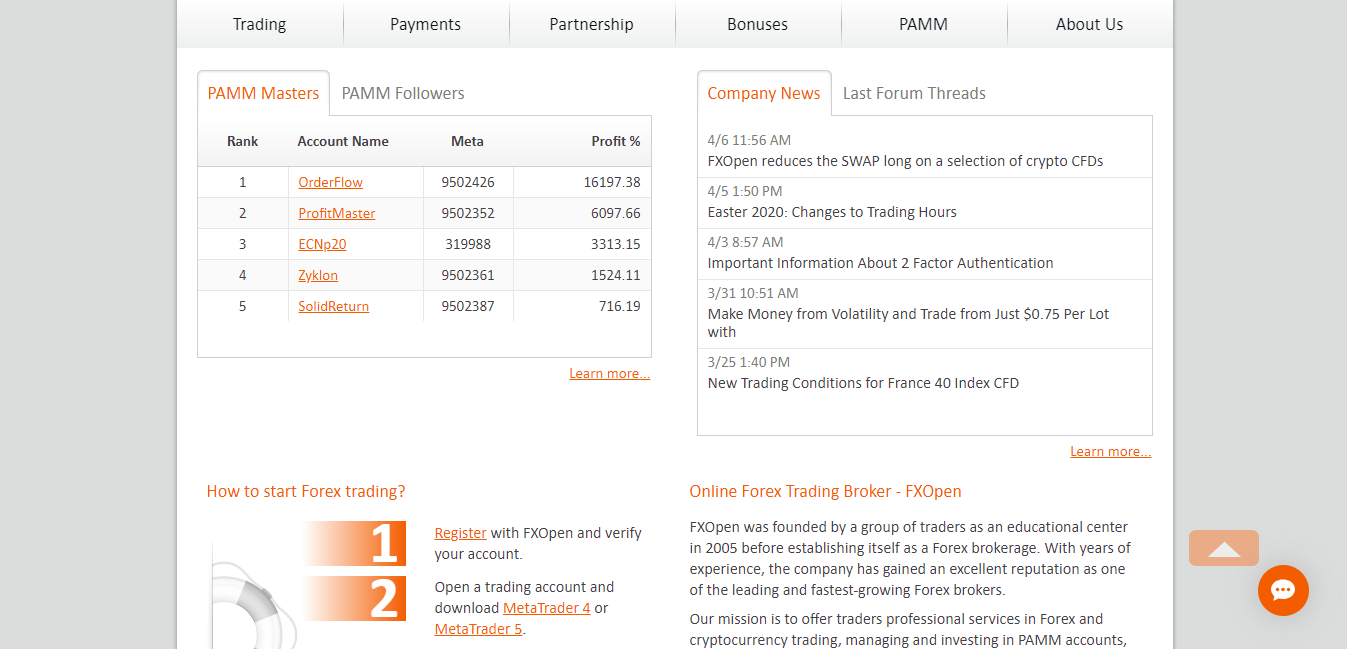1347x649 pixels.
Task: Click Meta number 9502426
Action: [468, 182]
